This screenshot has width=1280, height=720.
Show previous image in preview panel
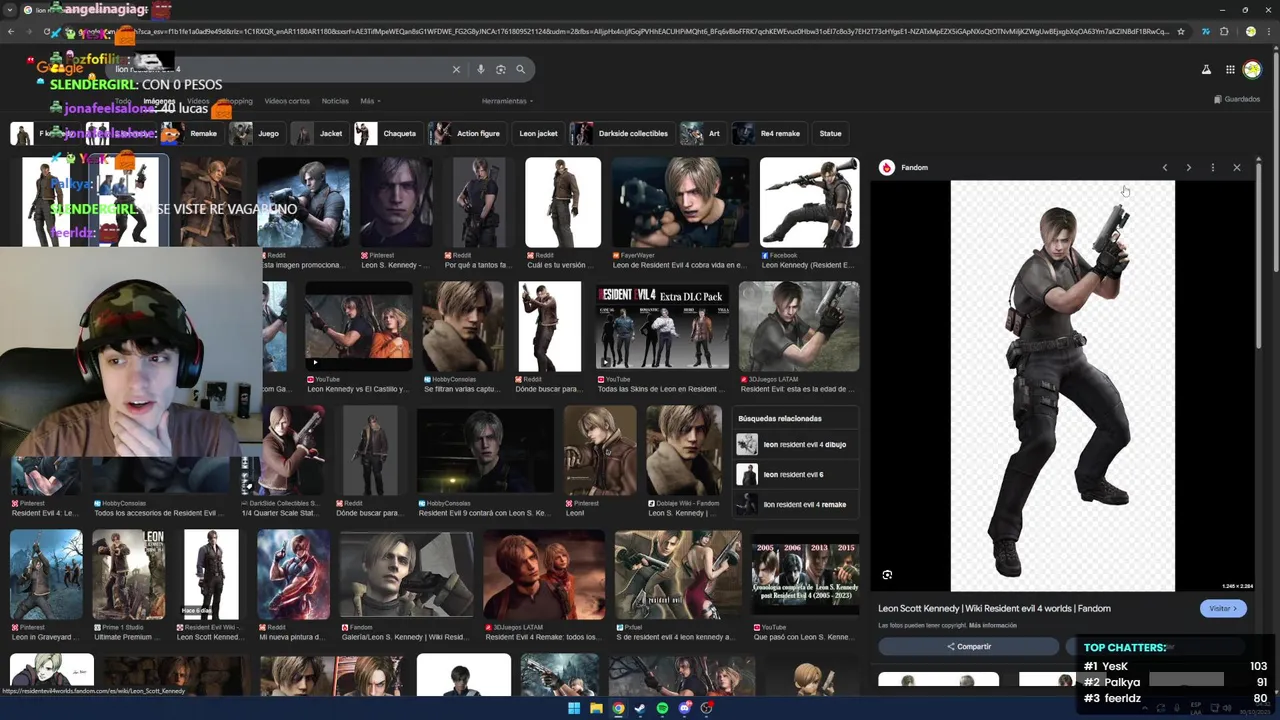[1165, 168]
